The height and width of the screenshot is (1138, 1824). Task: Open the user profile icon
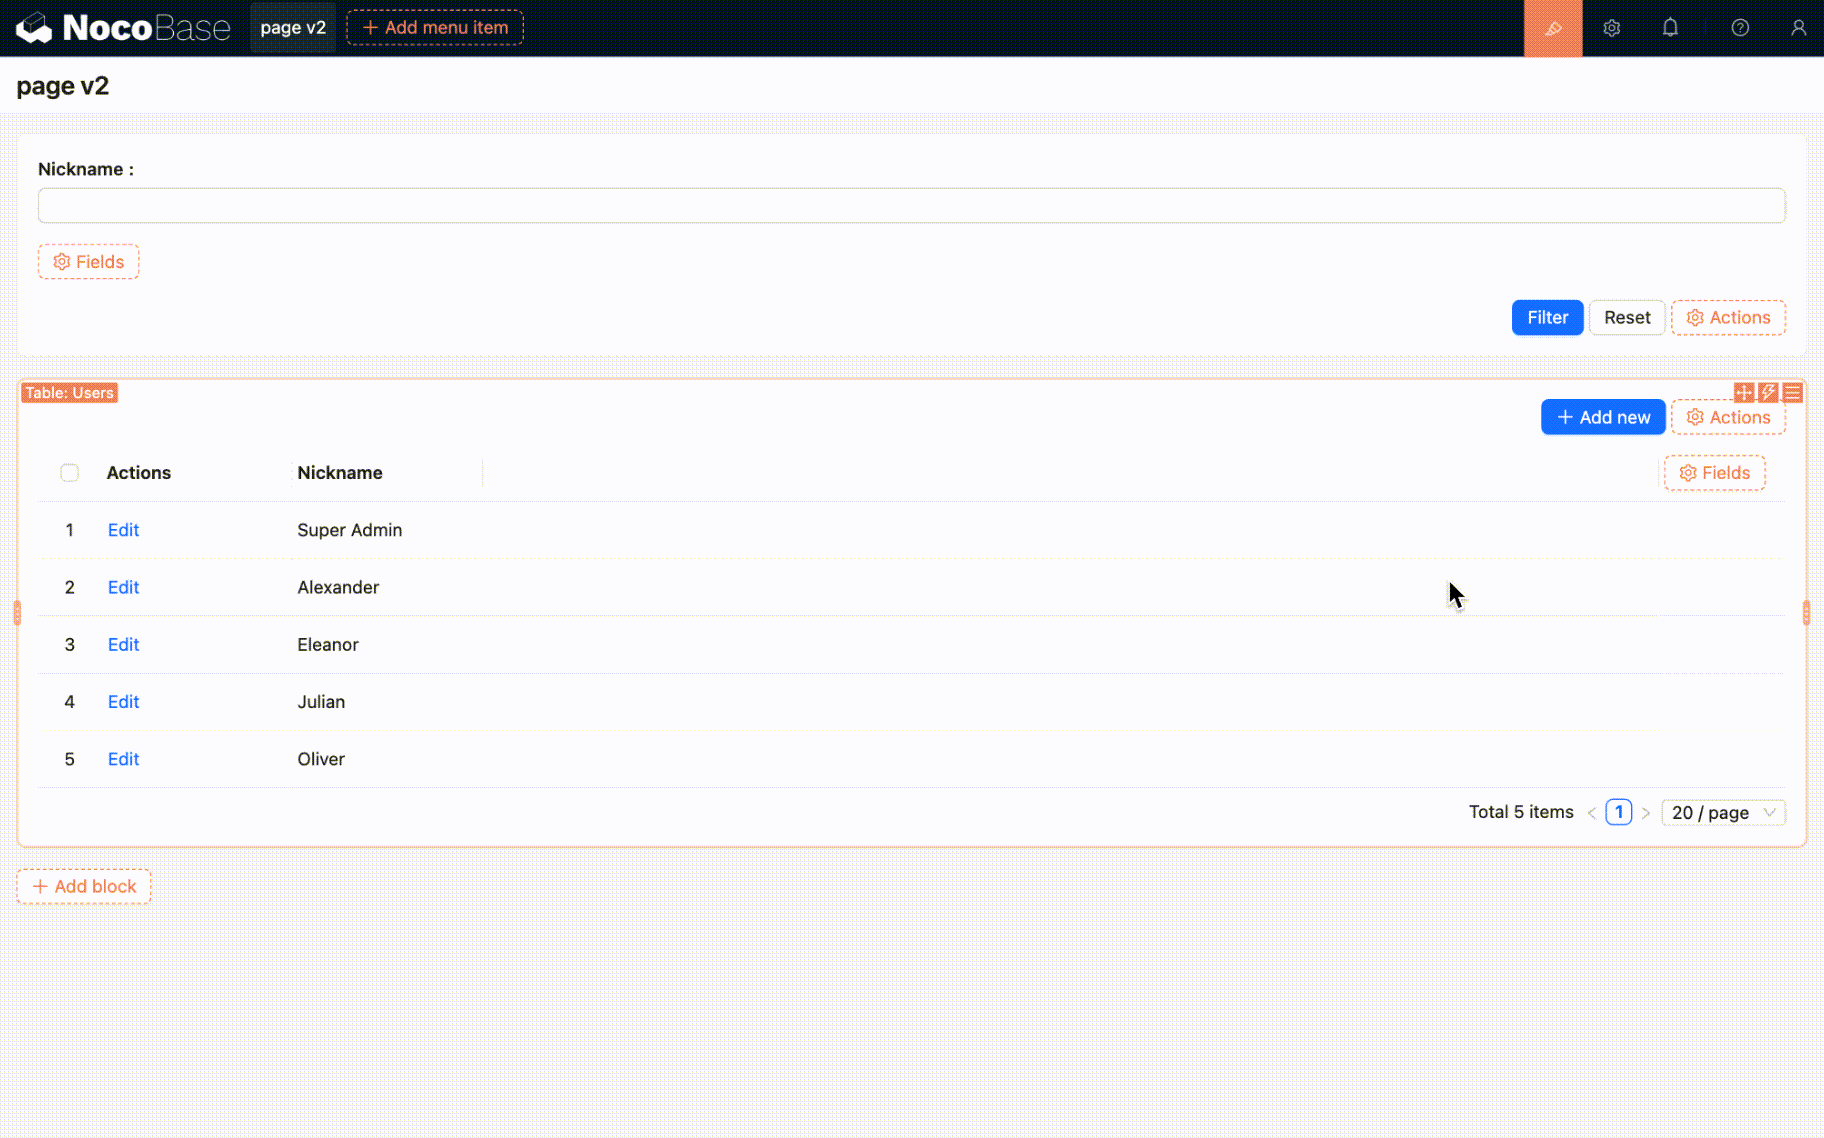1798,28
